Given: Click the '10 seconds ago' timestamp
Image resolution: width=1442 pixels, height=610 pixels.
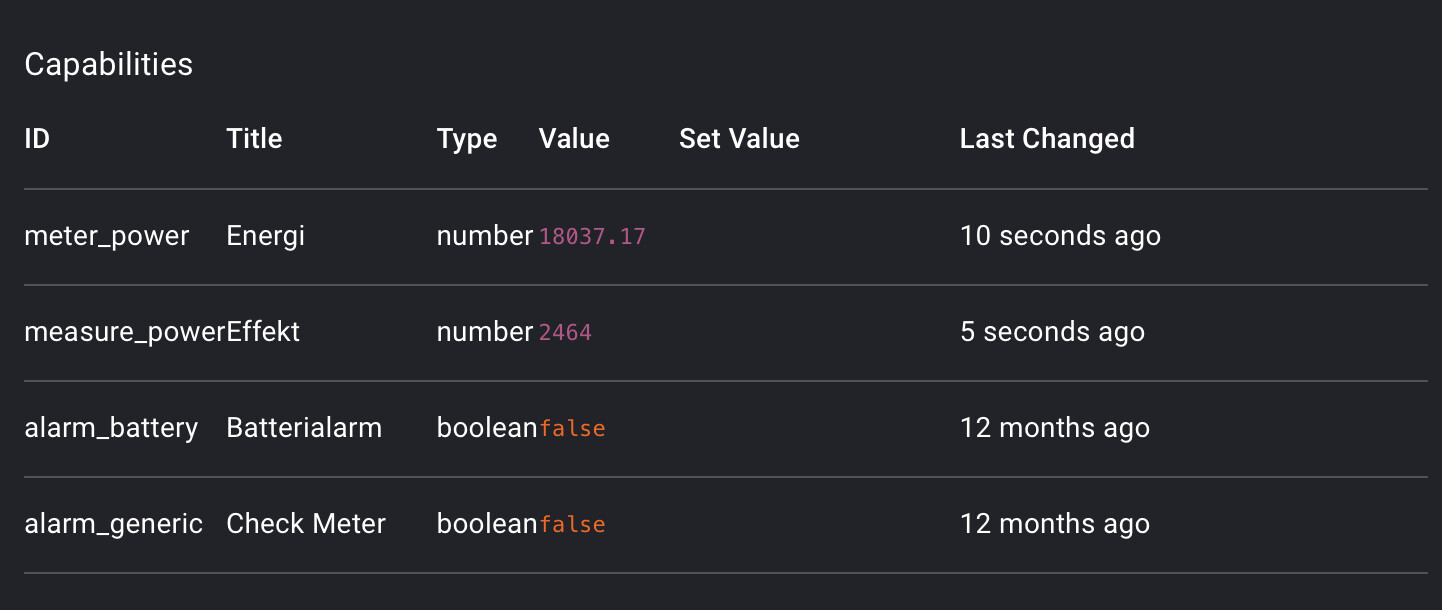Looking at the screenshot, I should [1060, 236].
